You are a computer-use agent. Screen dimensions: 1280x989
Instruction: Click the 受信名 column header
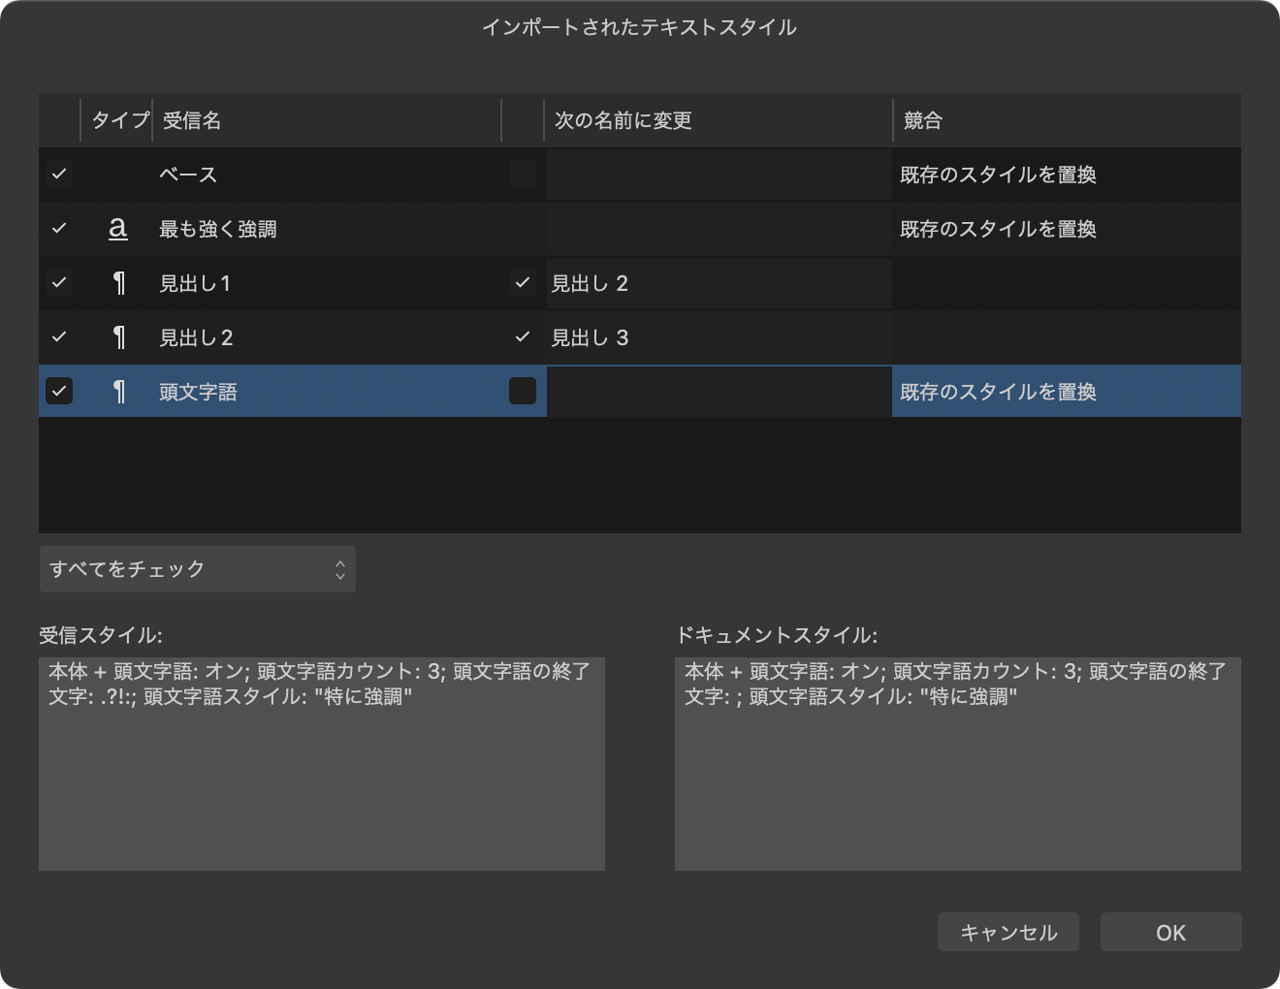point(192,121)
